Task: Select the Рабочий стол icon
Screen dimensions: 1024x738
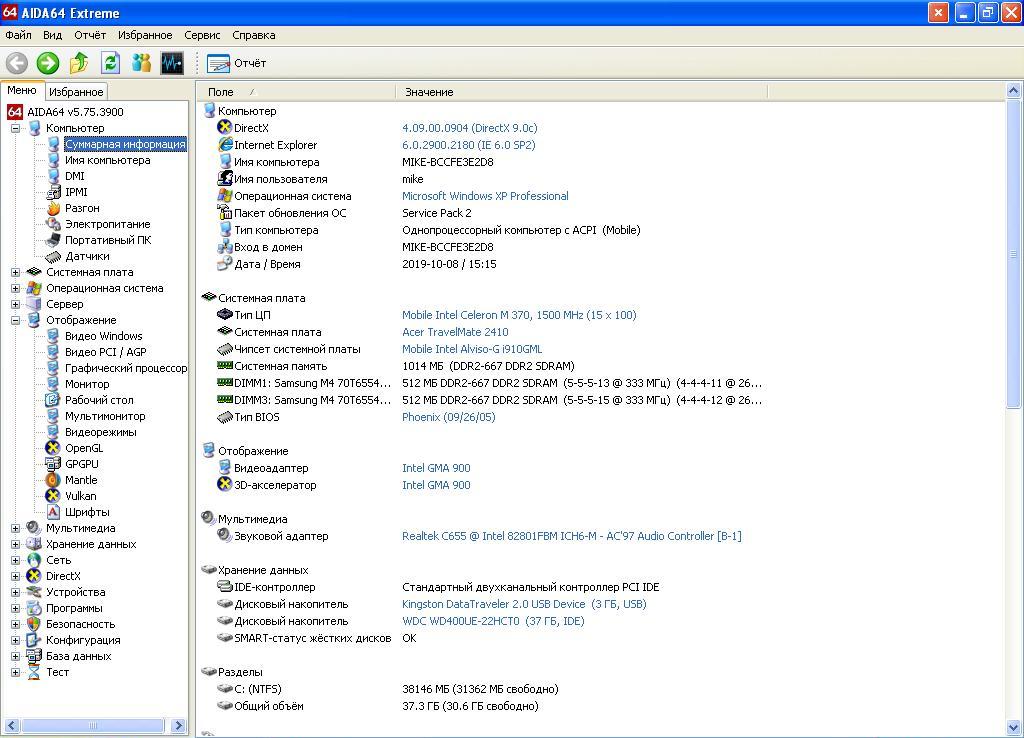Action: [x=54, y=400]
